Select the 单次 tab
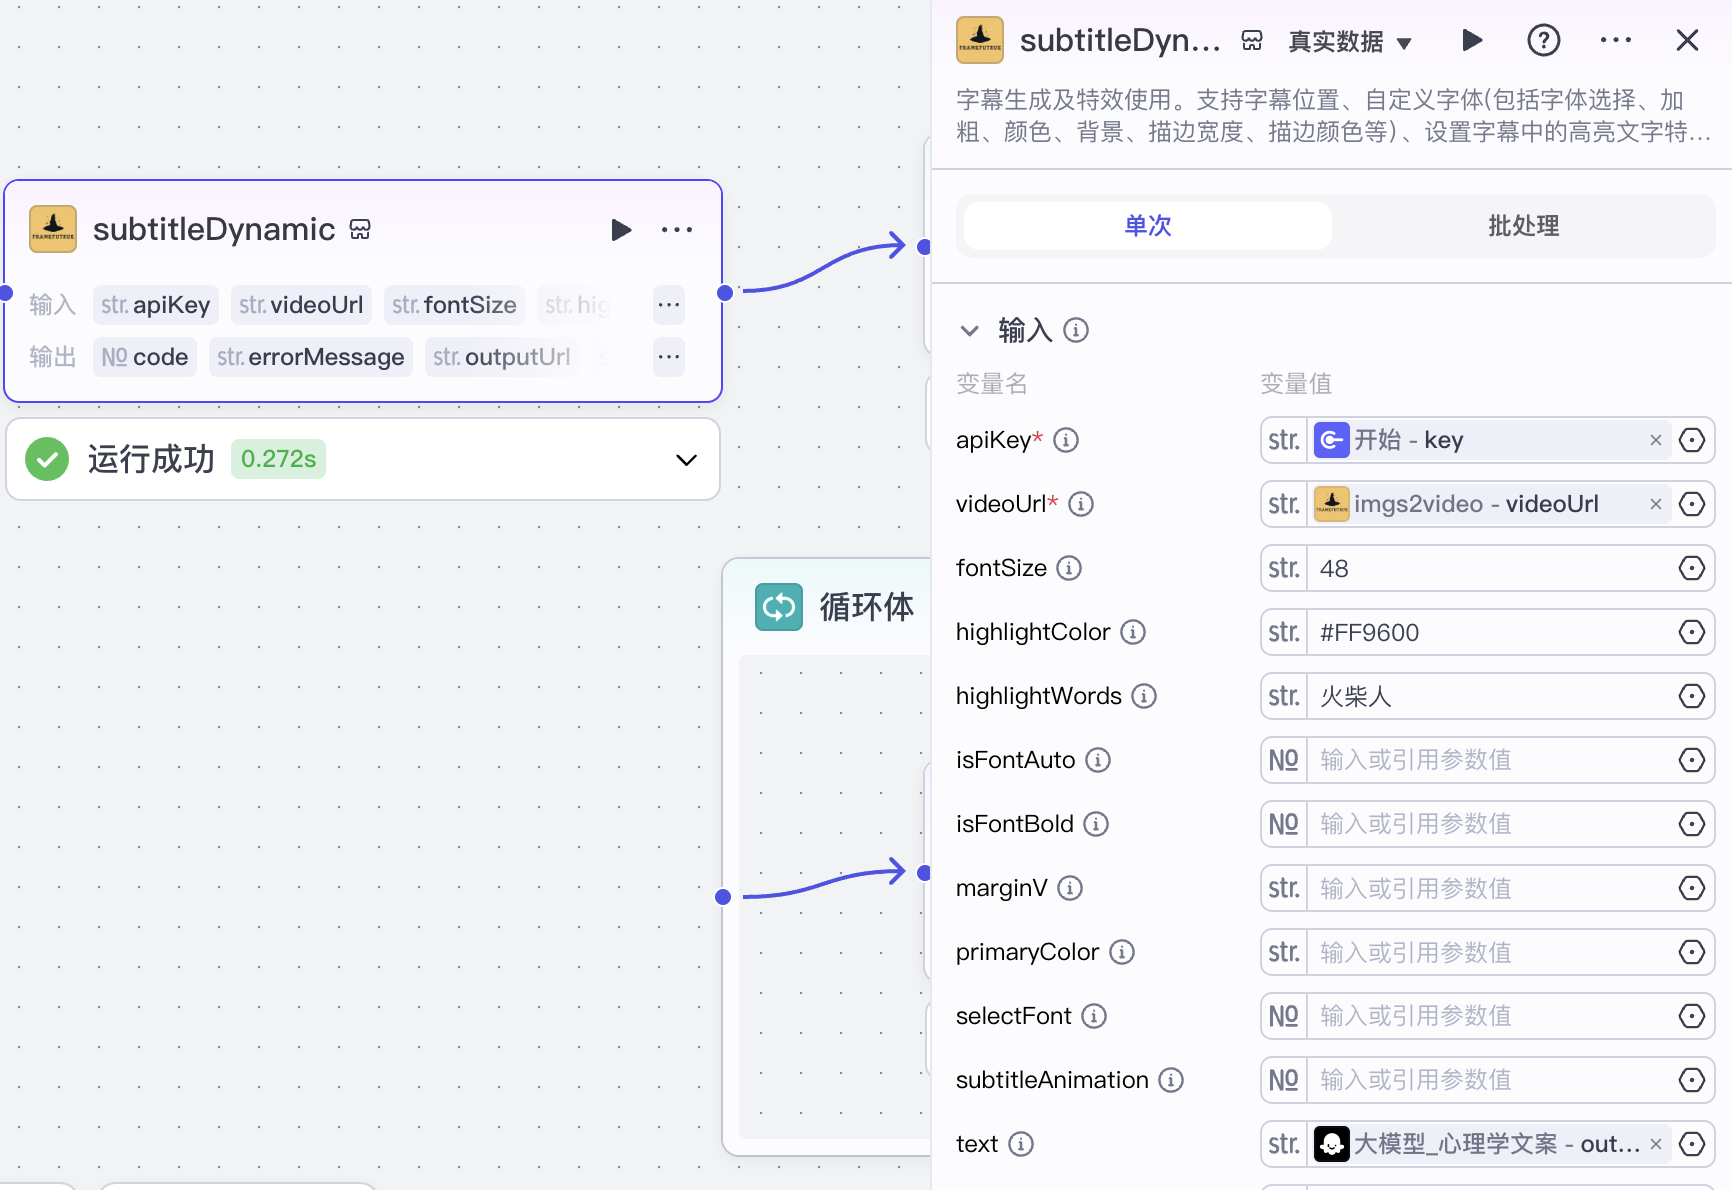 [1146, 226]
